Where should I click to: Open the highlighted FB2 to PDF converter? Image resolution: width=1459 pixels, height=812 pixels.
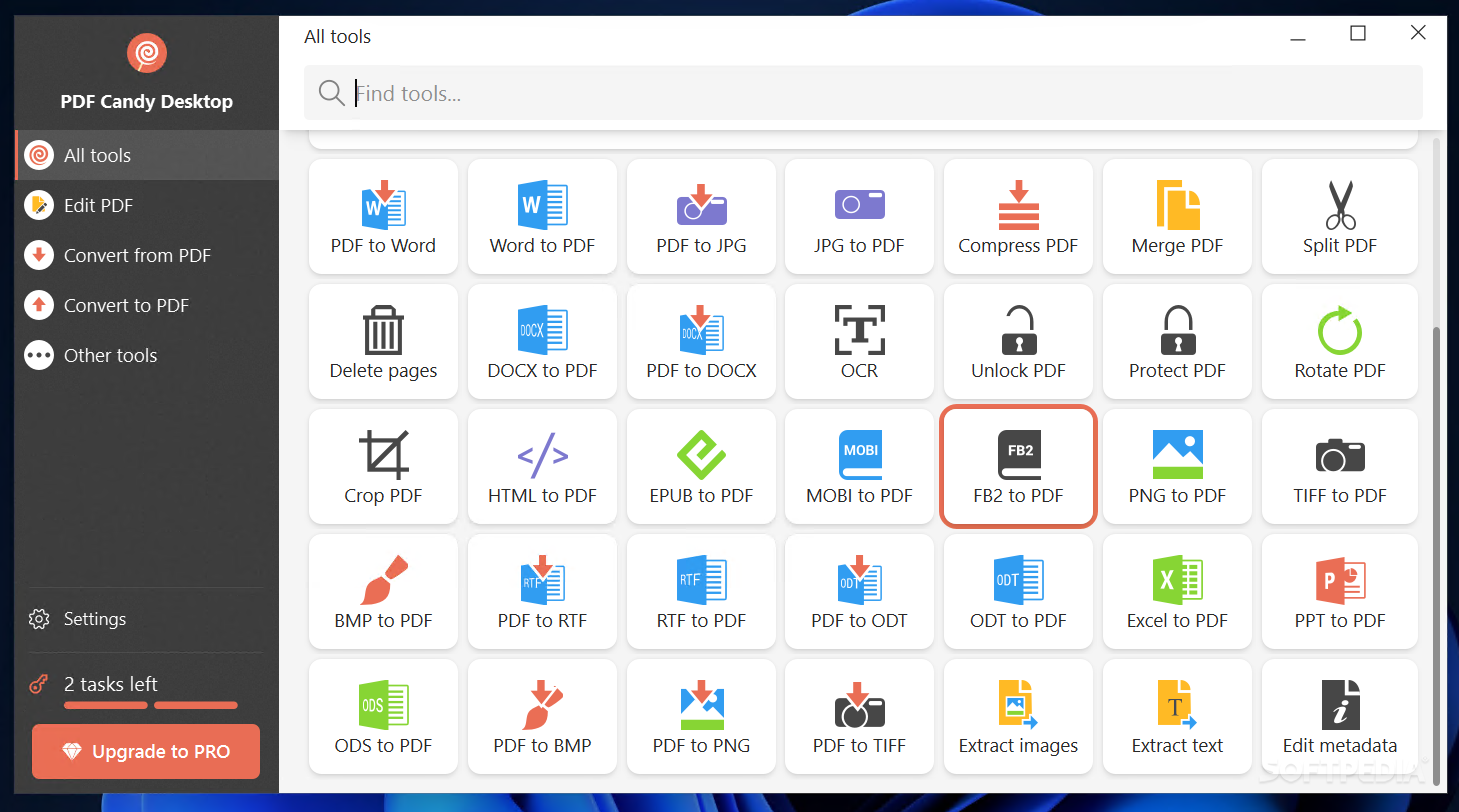click(1018, 467)
